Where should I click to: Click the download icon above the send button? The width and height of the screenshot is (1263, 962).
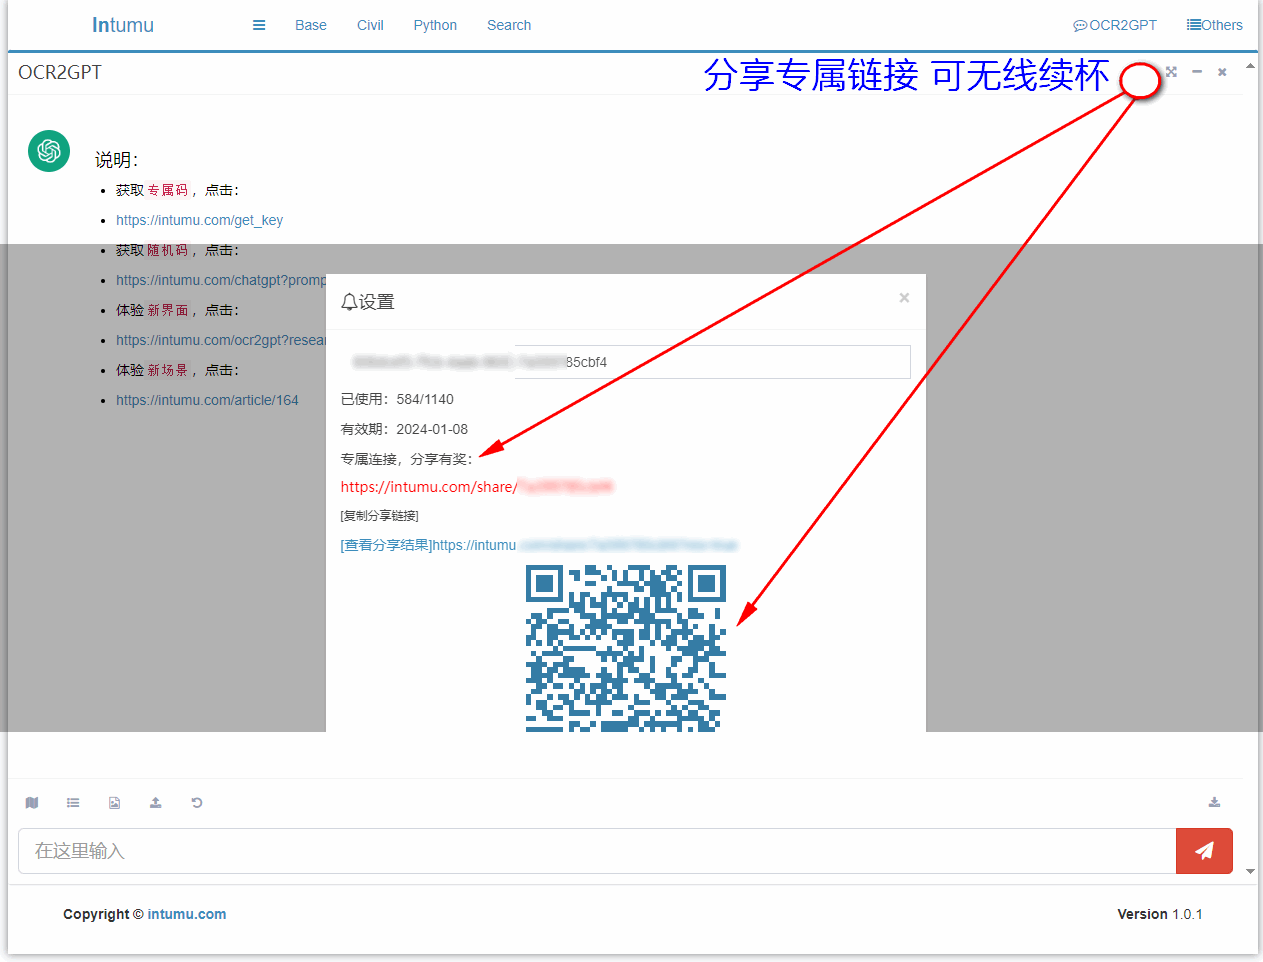click(1214, 802)
